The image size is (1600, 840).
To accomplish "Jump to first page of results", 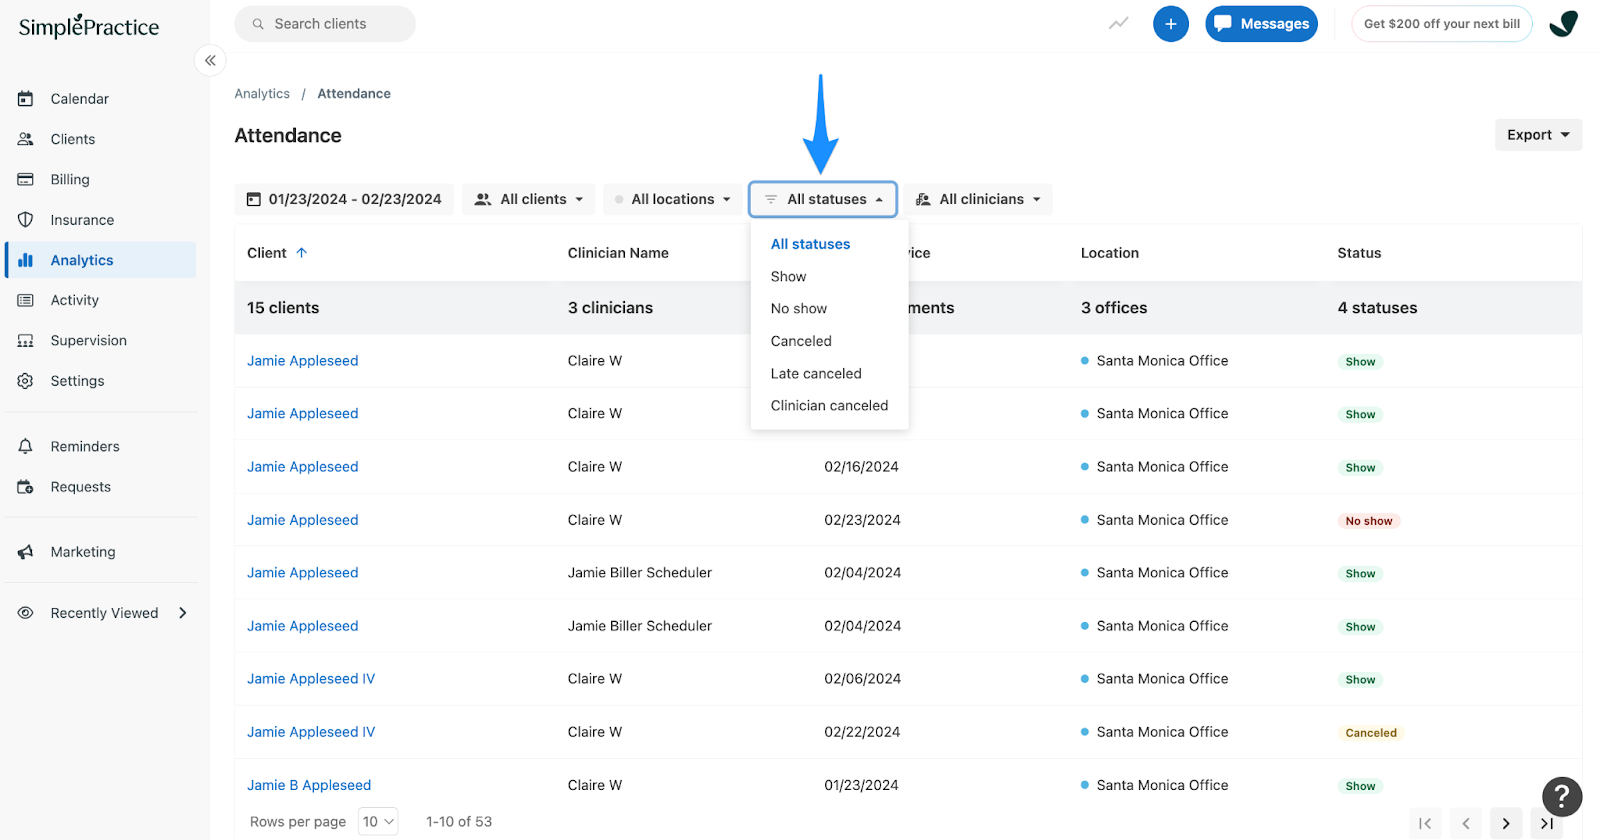I will 1425,823.
